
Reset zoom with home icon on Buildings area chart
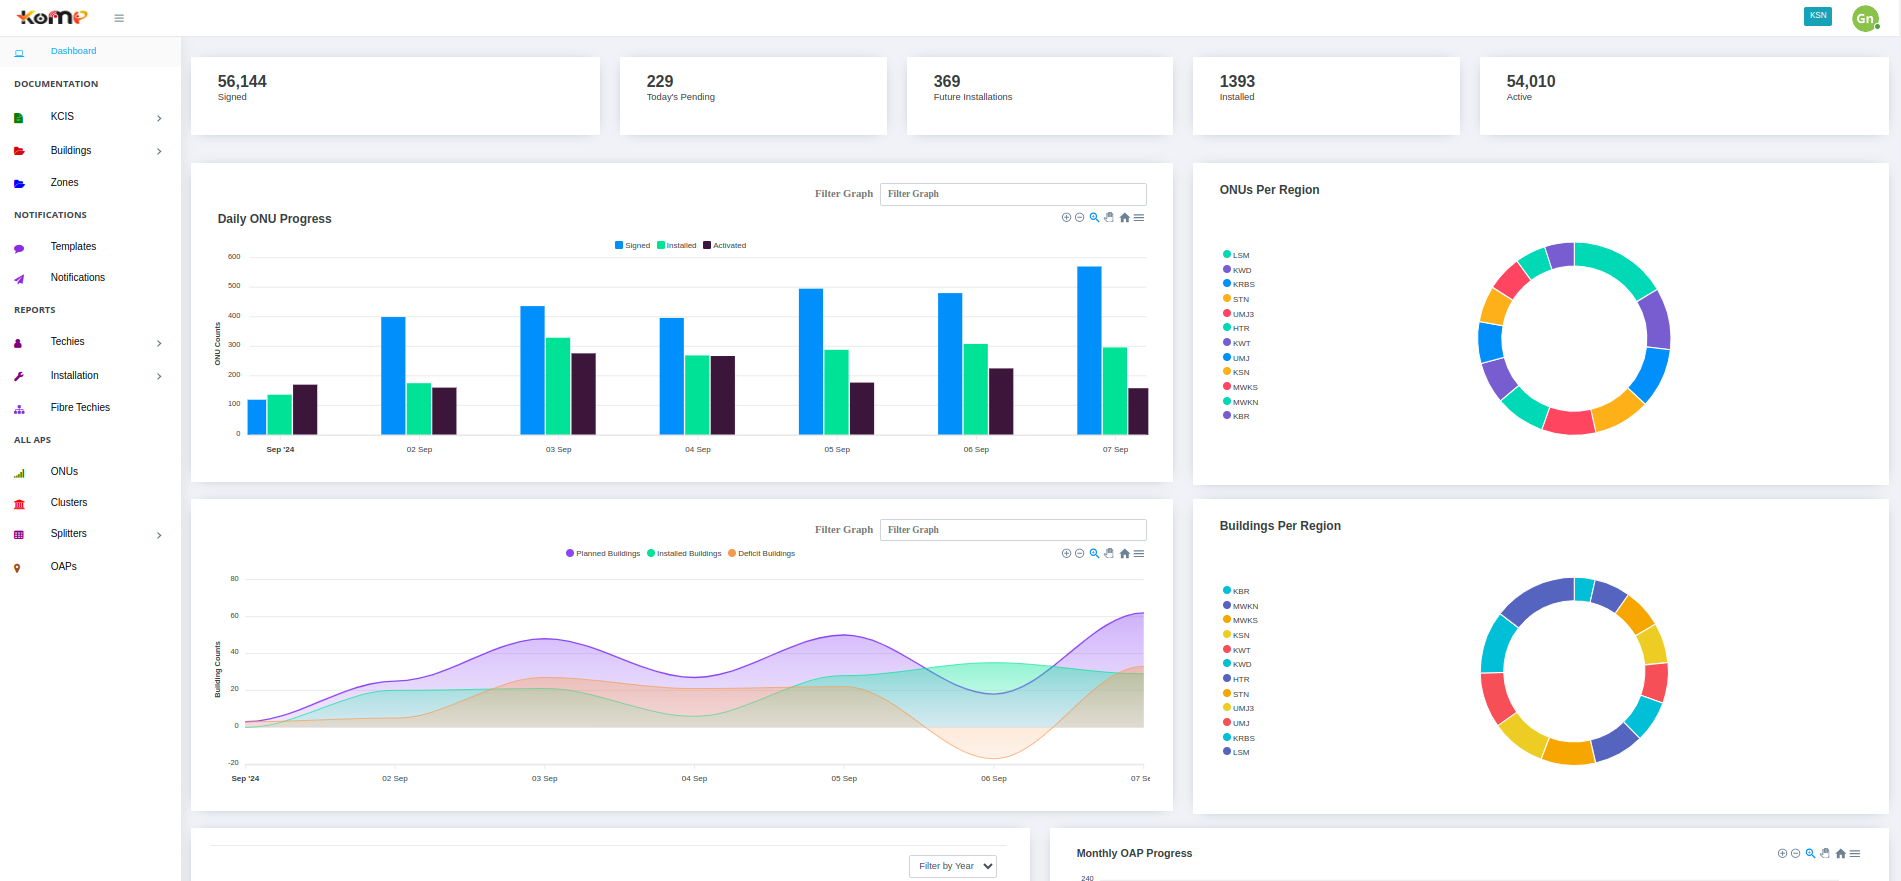[x=1124, y=553]
